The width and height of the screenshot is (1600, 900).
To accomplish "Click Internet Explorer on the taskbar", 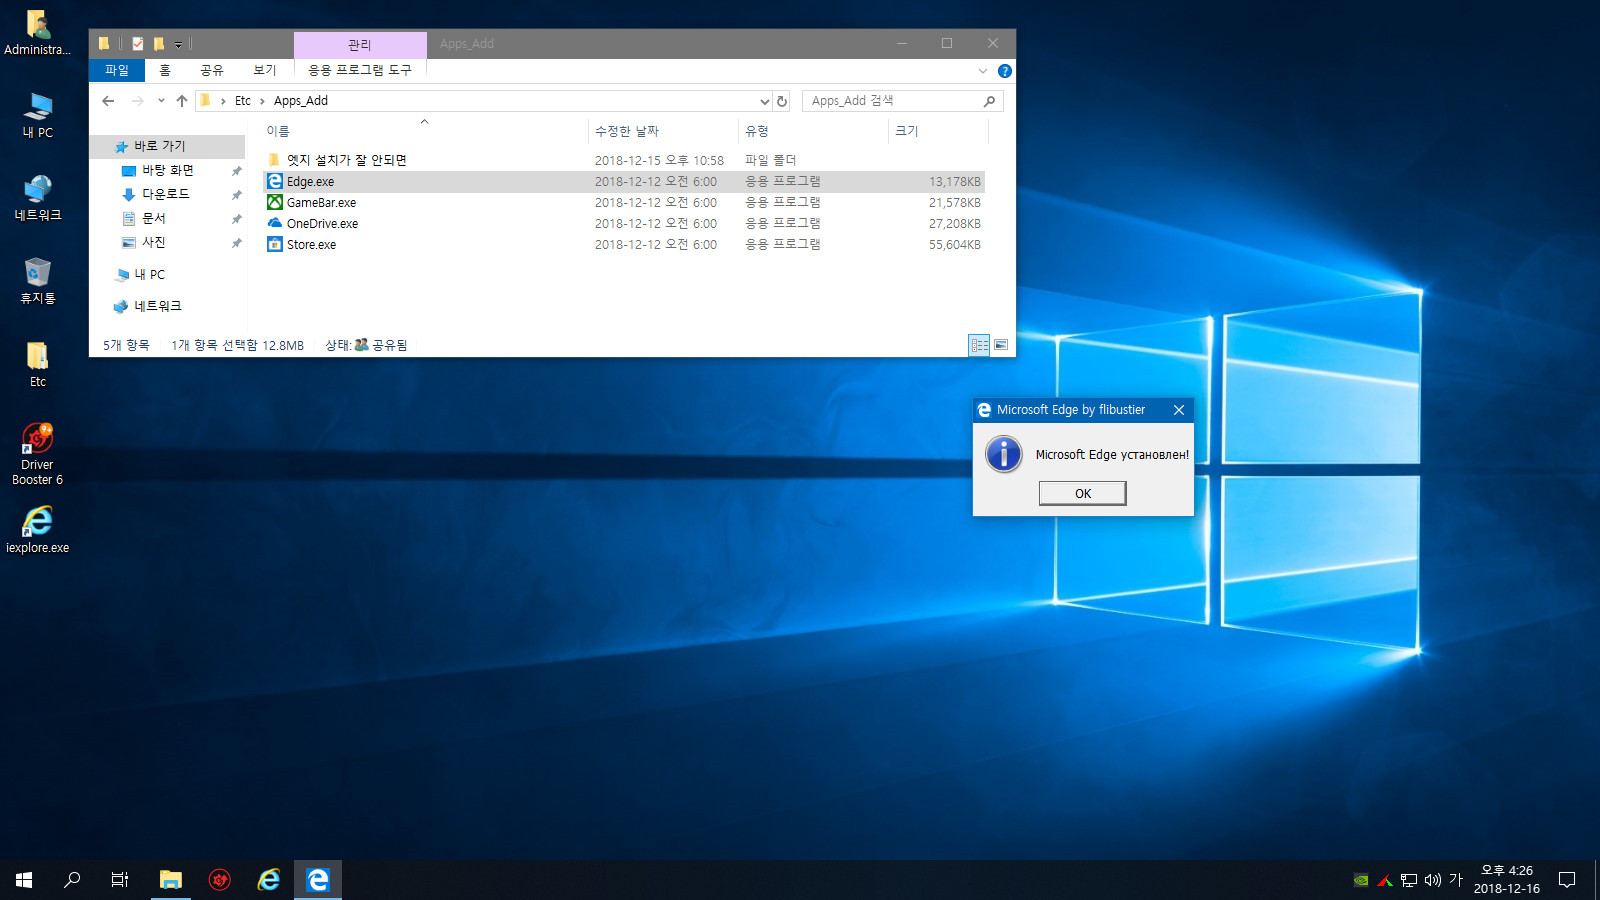I will tap(269, 880).
